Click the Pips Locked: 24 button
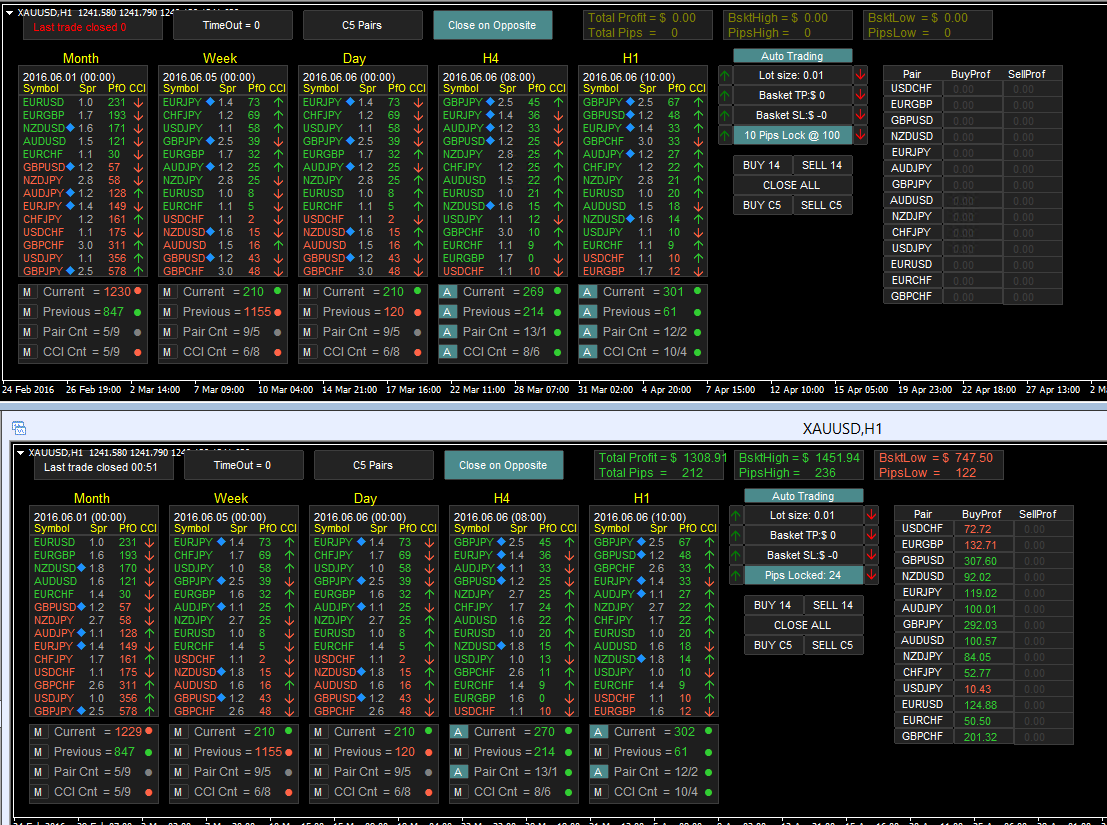The width and height of the screenshot is (1107, 825). pyautogui.click(x=803, y=575)
